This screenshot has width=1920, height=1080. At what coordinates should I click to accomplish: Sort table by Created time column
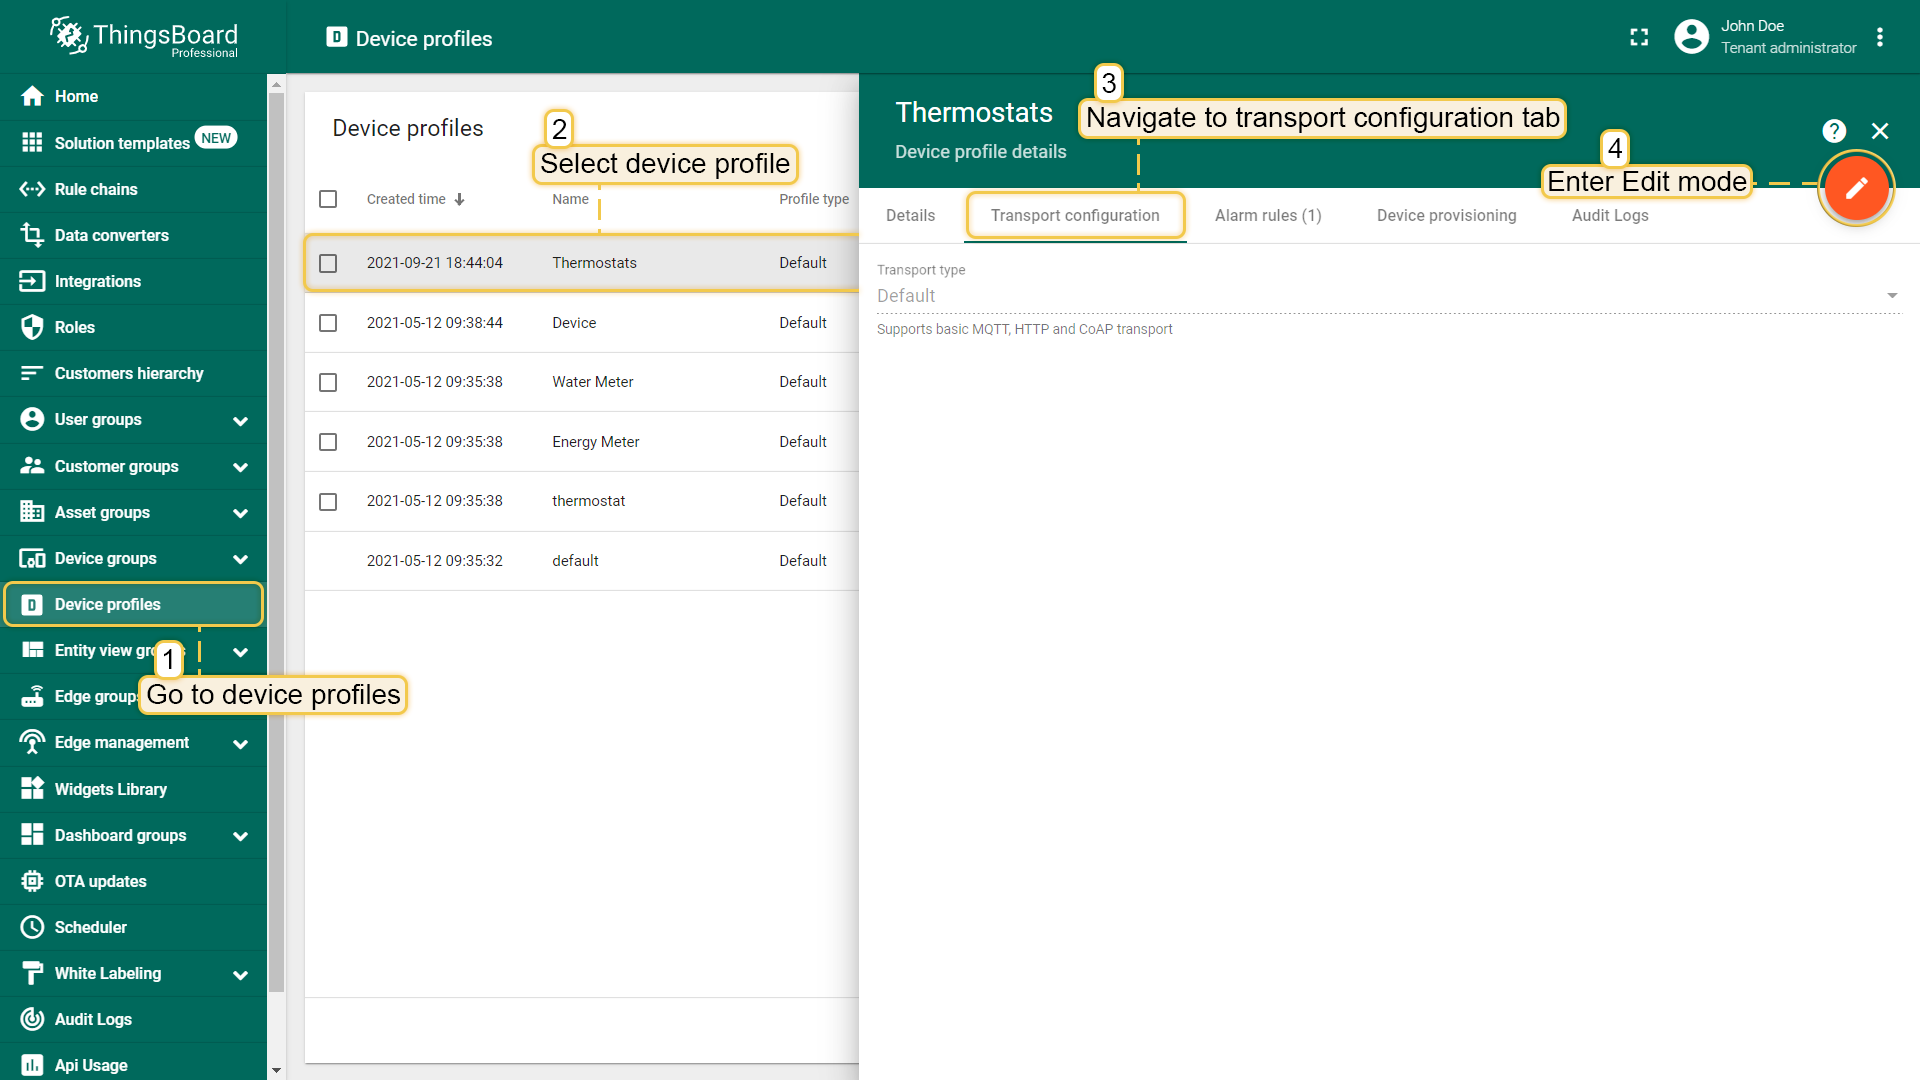point(406,199)
